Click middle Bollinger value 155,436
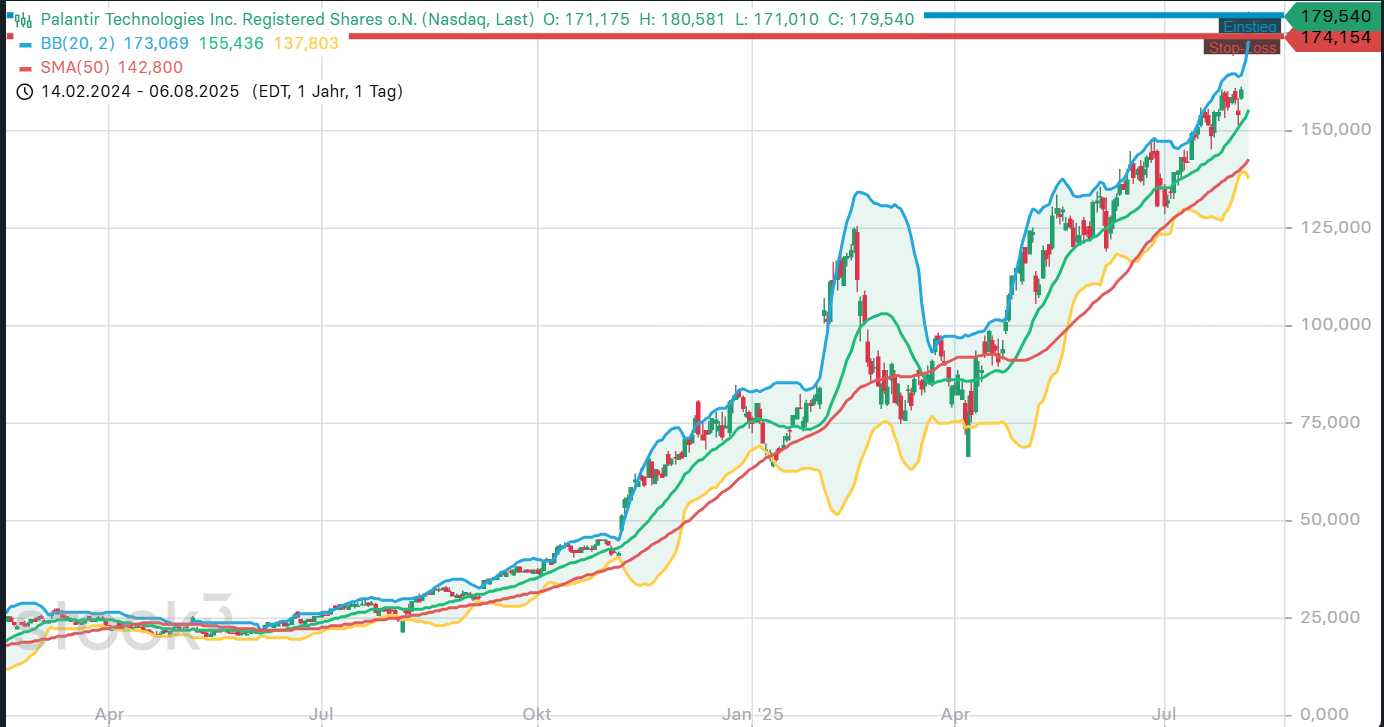Image resolution: width=1384 pixels, height=727 pixels. click(232, 43)
